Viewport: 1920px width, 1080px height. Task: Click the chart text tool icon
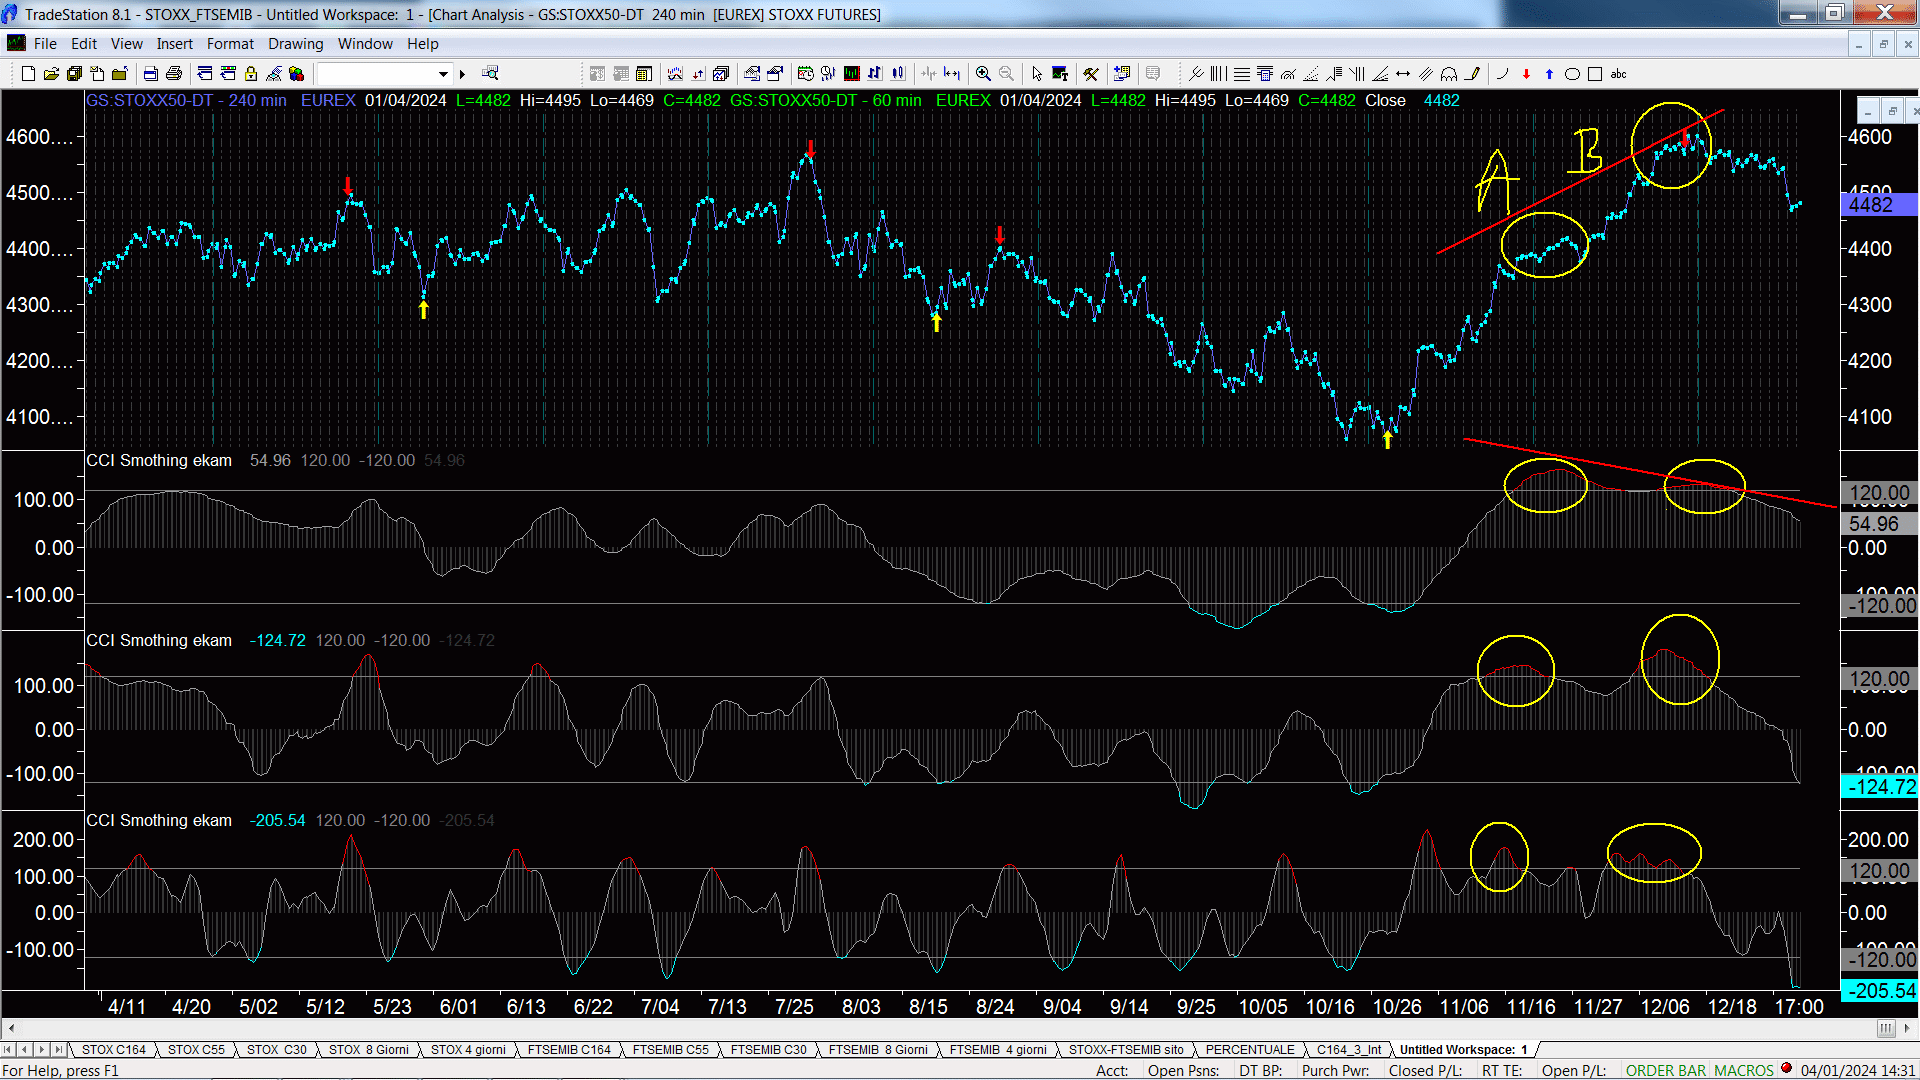(1060, 73)
